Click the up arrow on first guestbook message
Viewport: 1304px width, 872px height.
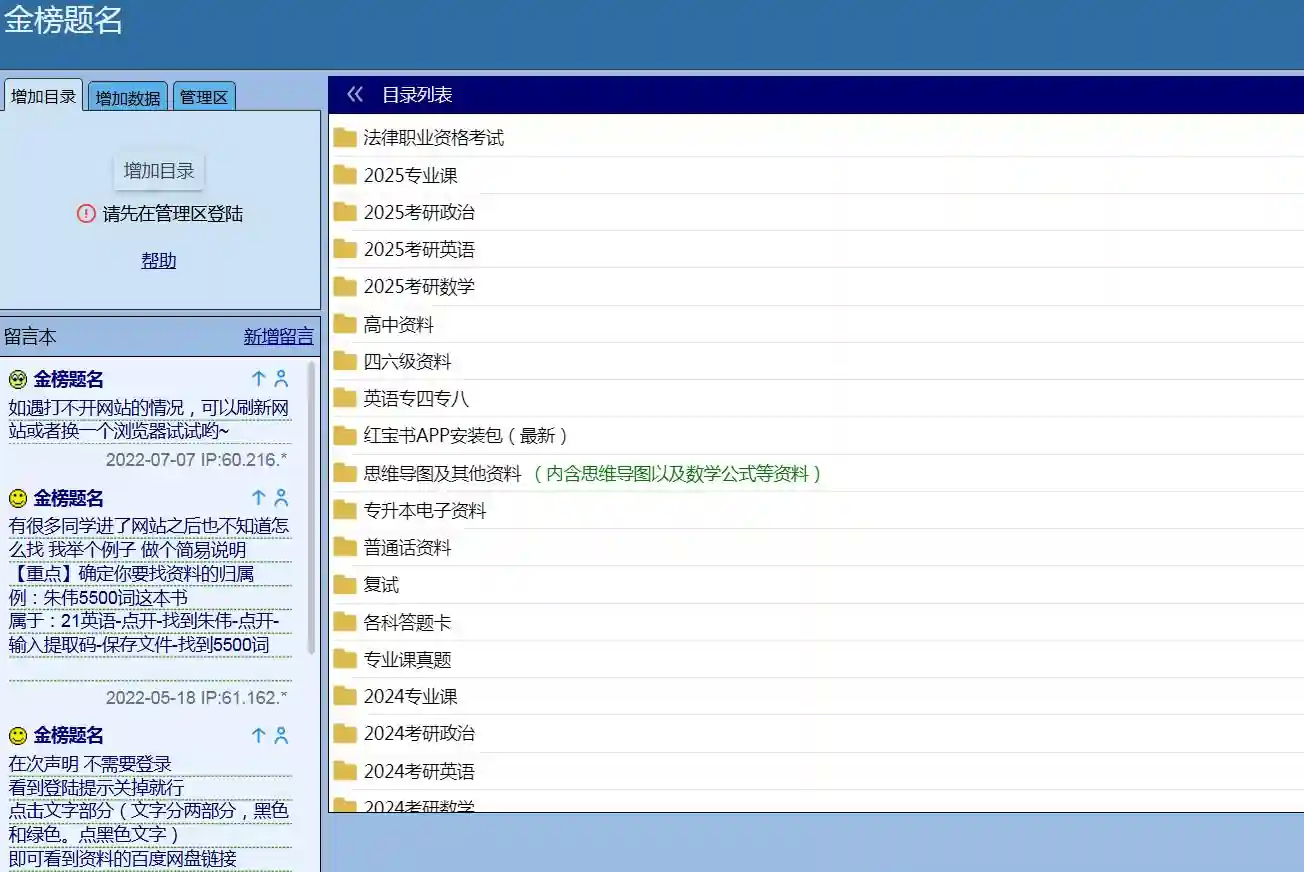pyautogui.click(x=258, y=379)
